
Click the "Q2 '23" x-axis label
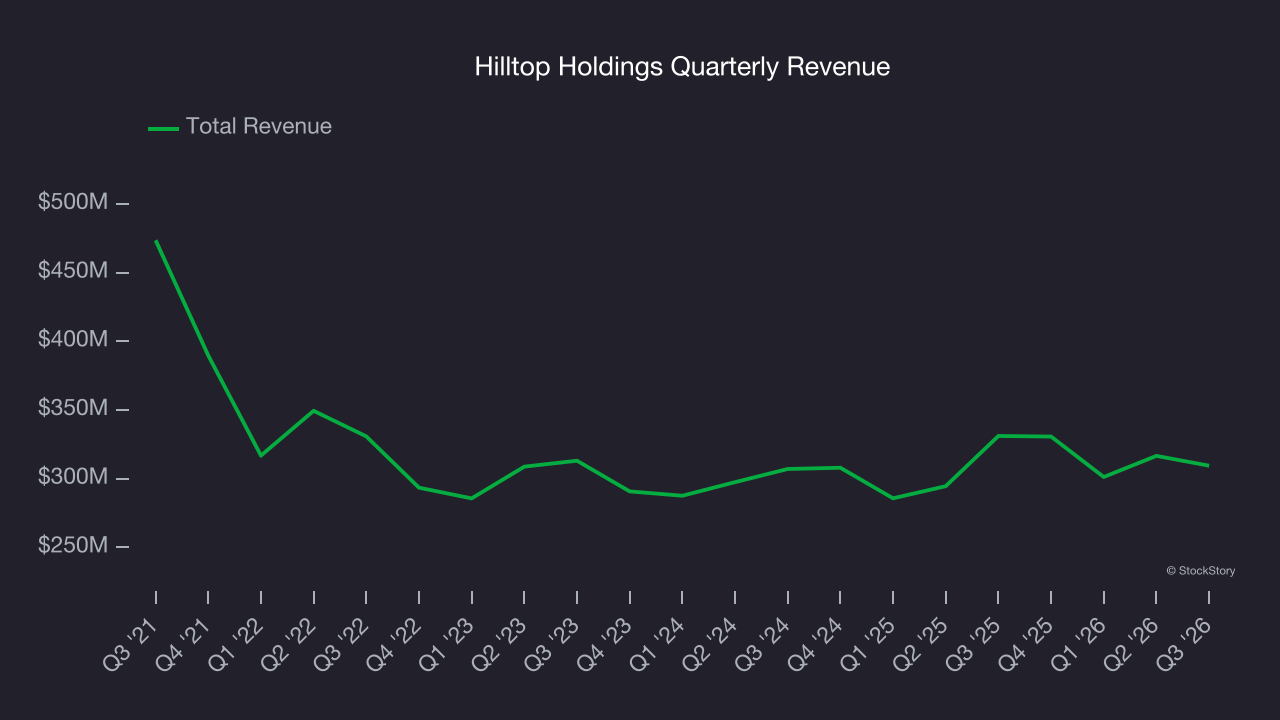pos(500,642)
